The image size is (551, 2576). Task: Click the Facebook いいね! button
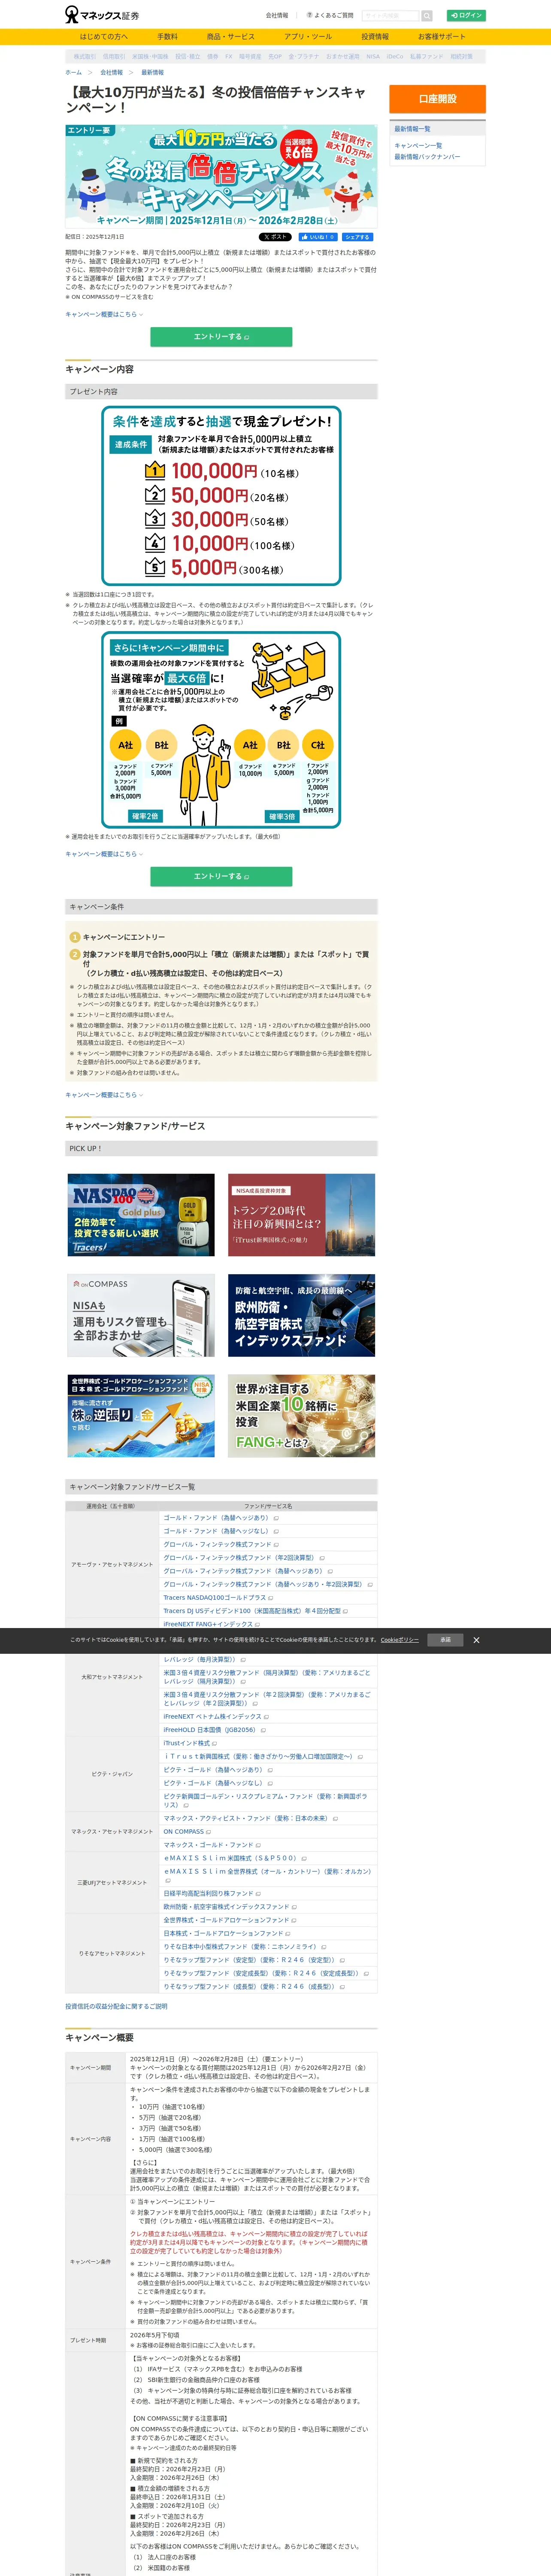pos(318,237)
